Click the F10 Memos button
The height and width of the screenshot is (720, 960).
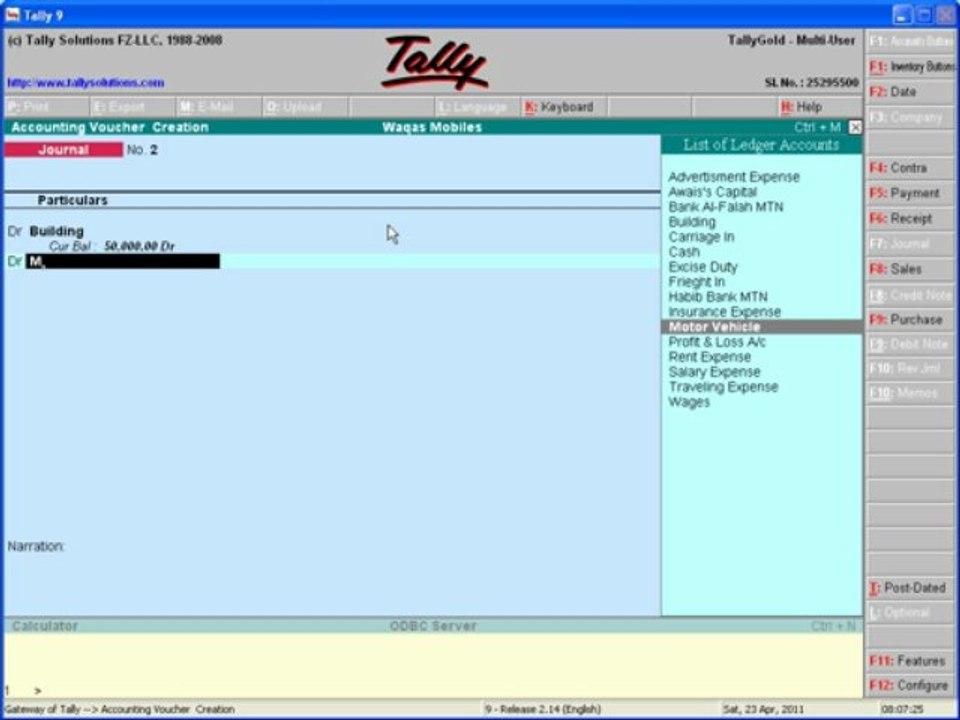911,393
